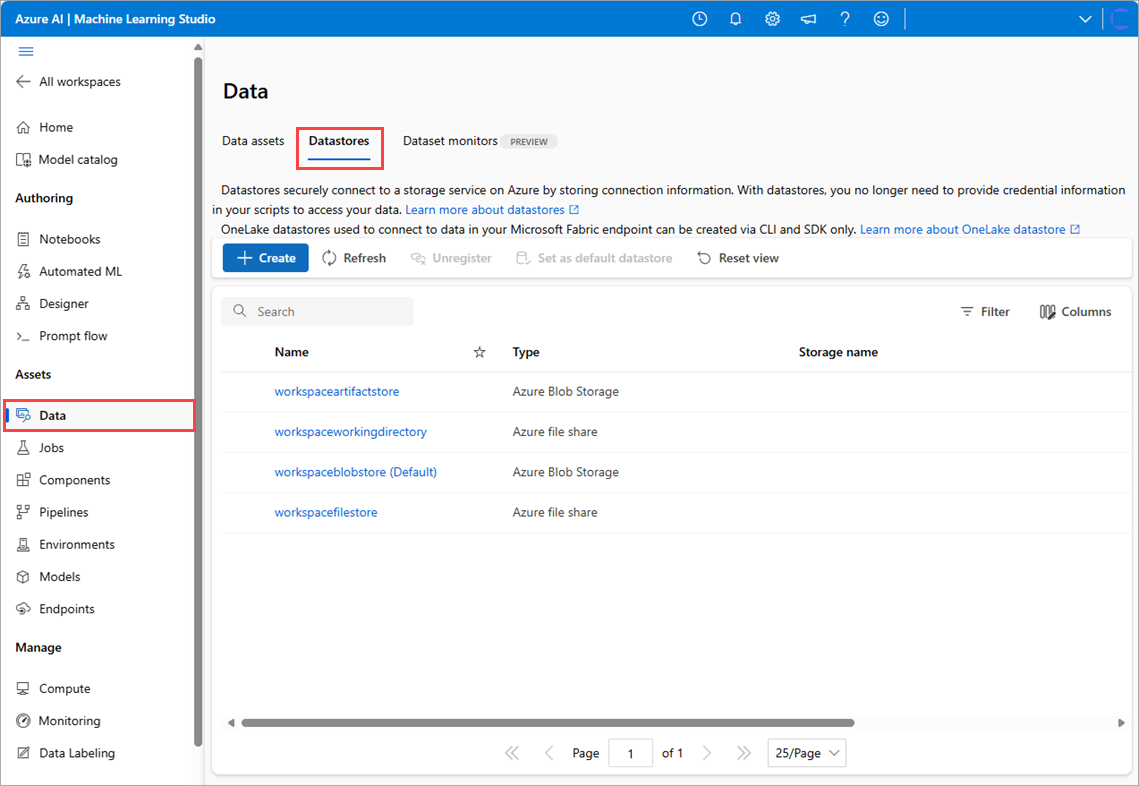The width and height of the screenshot is (1139, 786).
Task: Refresh the datastores list
Action: [354, 258]
